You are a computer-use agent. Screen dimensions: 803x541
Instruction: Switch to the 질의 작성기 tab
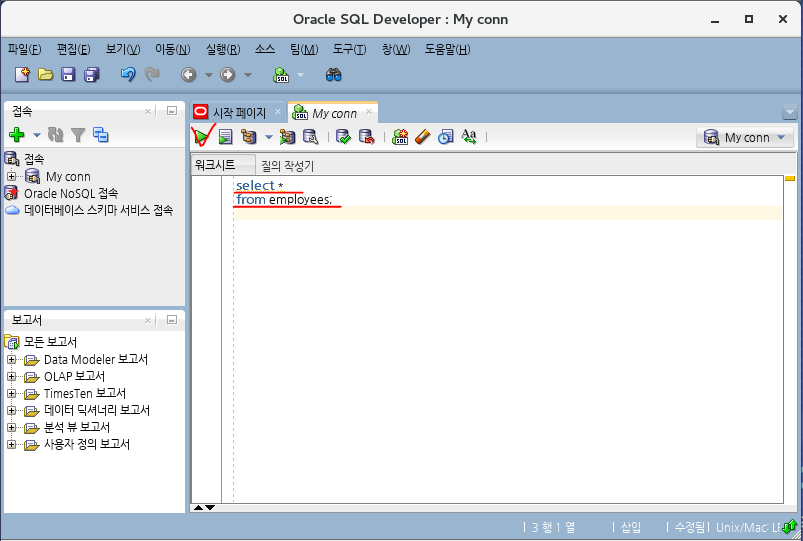click(287, 165)
